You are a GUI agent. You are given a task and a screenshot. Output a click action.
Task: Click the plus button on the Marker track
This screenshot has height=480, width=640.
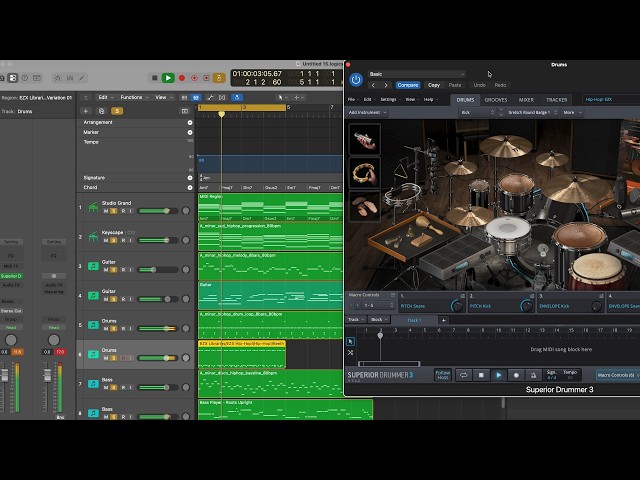[190, 132]
